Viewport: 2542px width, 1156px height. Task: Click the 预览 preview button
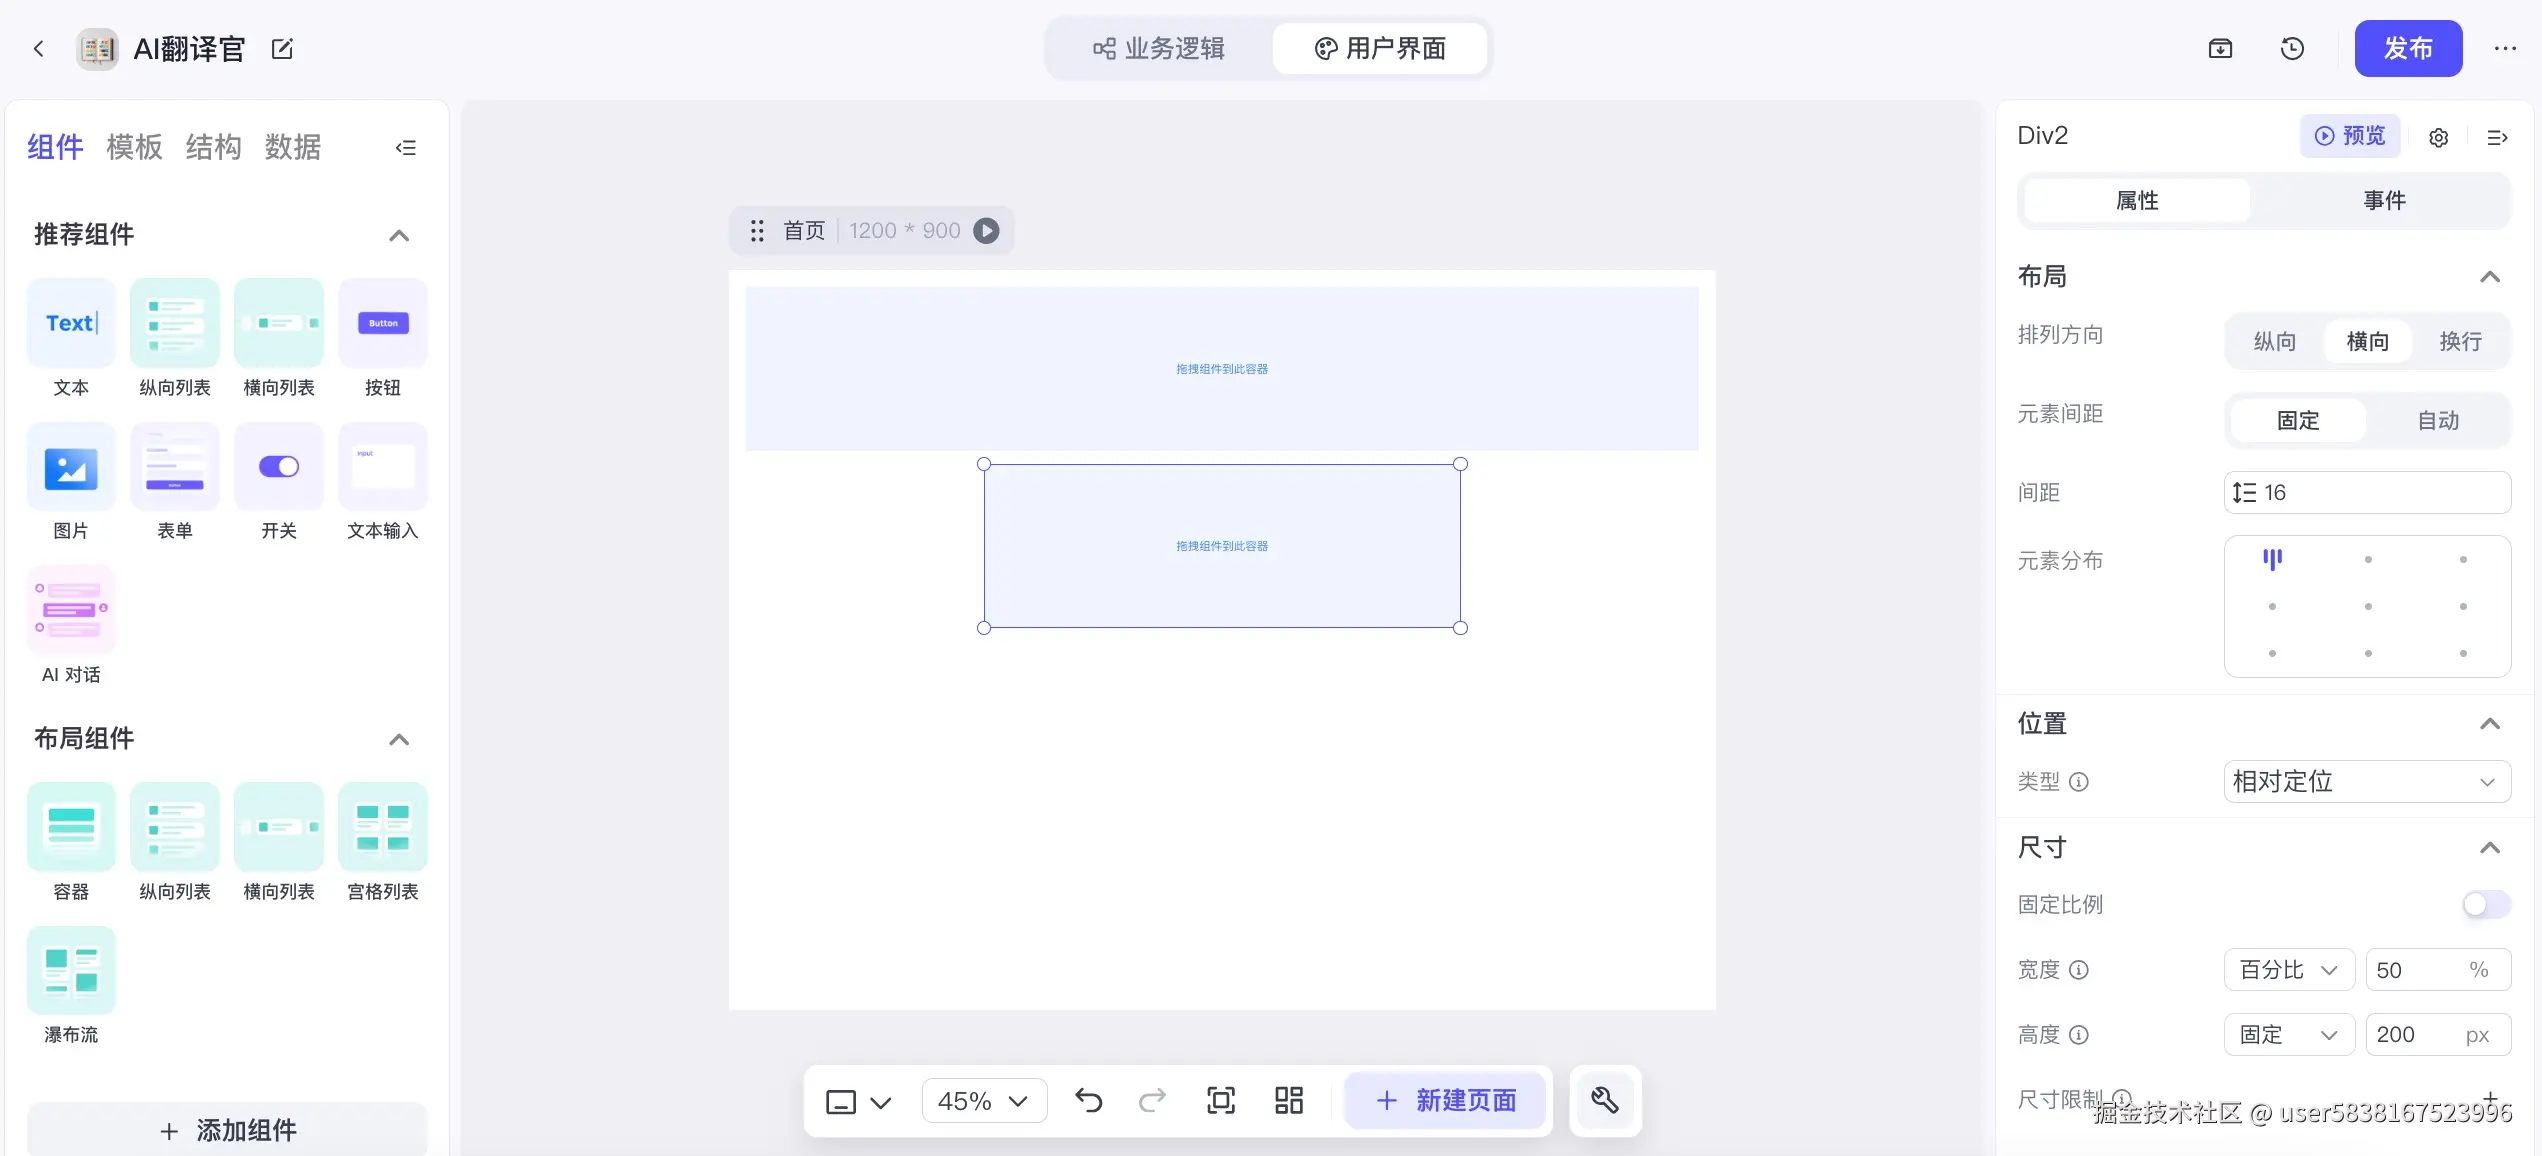[x=2350, y=136]
